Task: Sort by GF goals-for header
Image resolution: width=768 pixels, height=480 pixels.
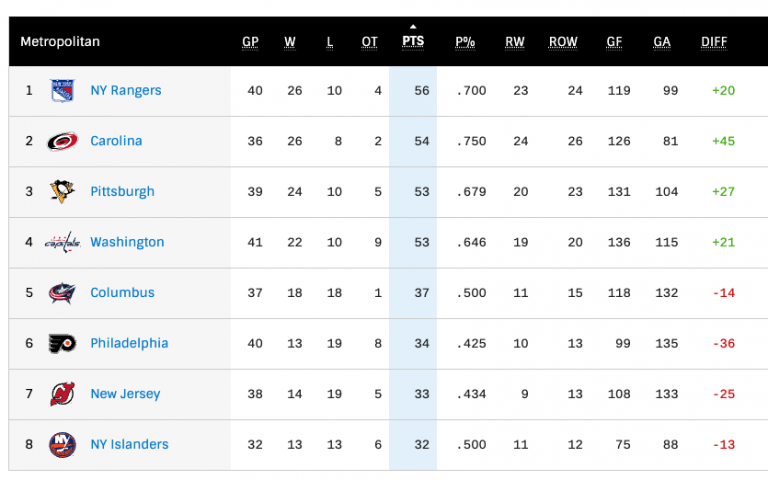Action: click(x=615, y=42)
